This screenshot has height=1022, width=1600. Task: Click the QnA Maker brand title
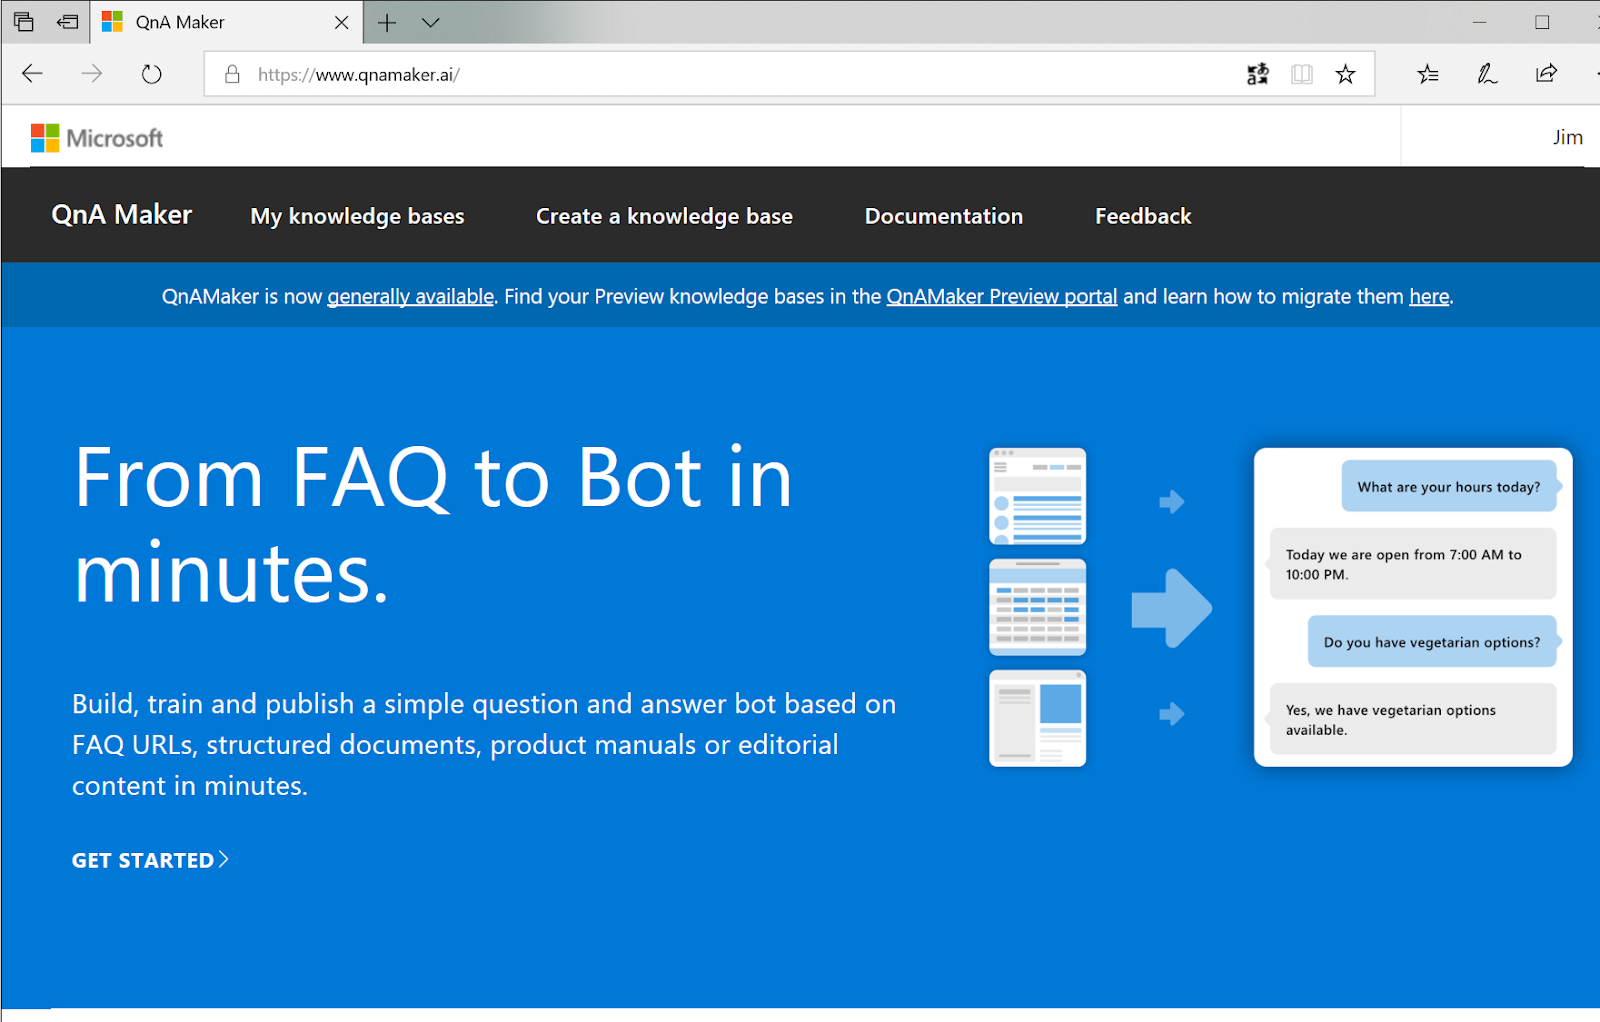tap(122, 215)
